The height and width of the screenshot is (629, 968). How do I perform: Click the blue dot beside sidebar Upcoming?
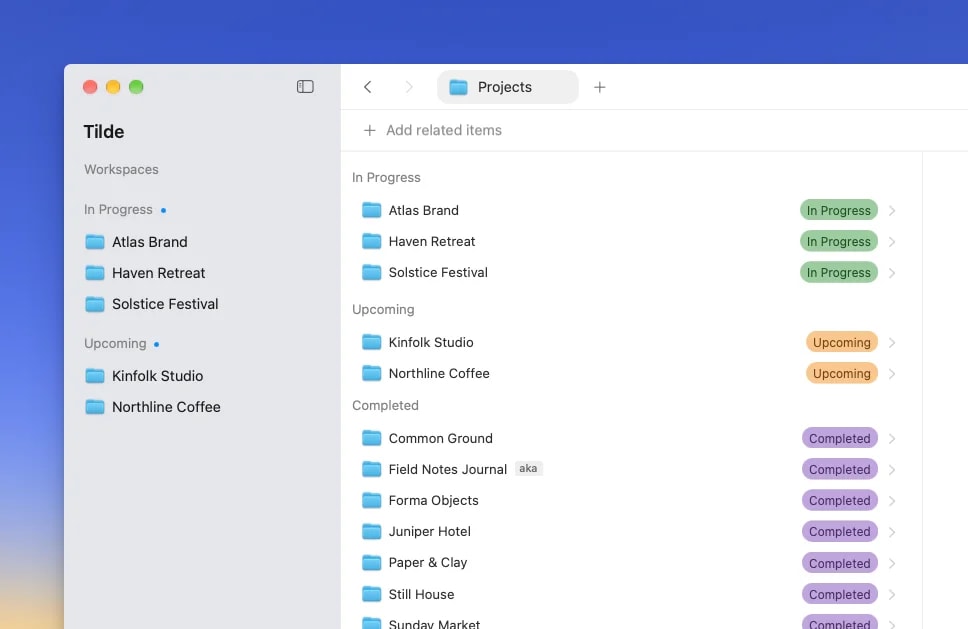click(x=157, y=344)
